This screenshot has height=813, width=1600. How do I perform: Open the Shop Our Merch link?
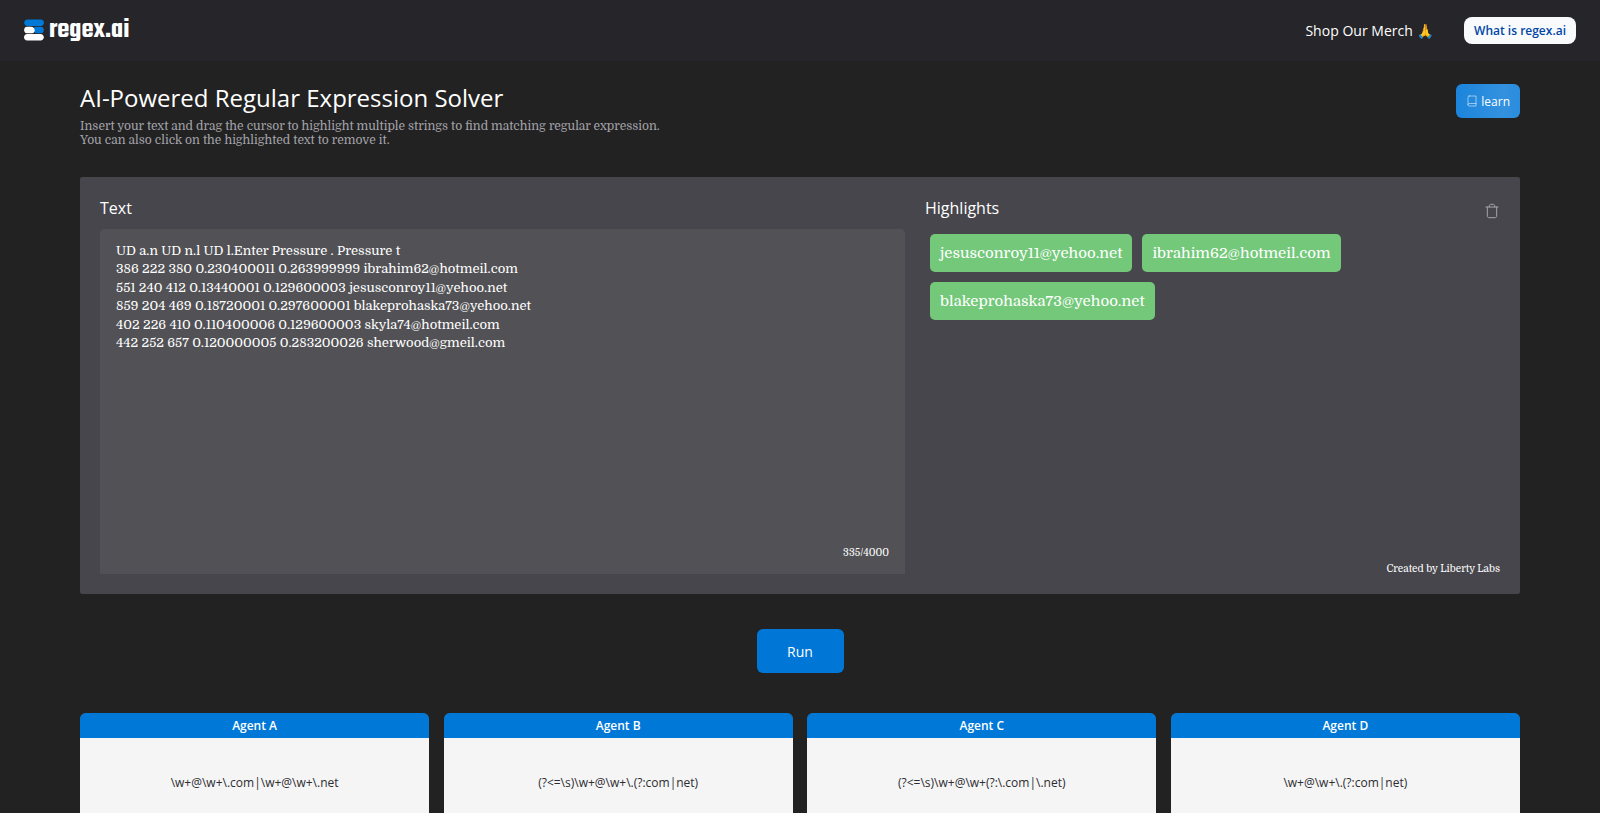tap(1368, 31)
